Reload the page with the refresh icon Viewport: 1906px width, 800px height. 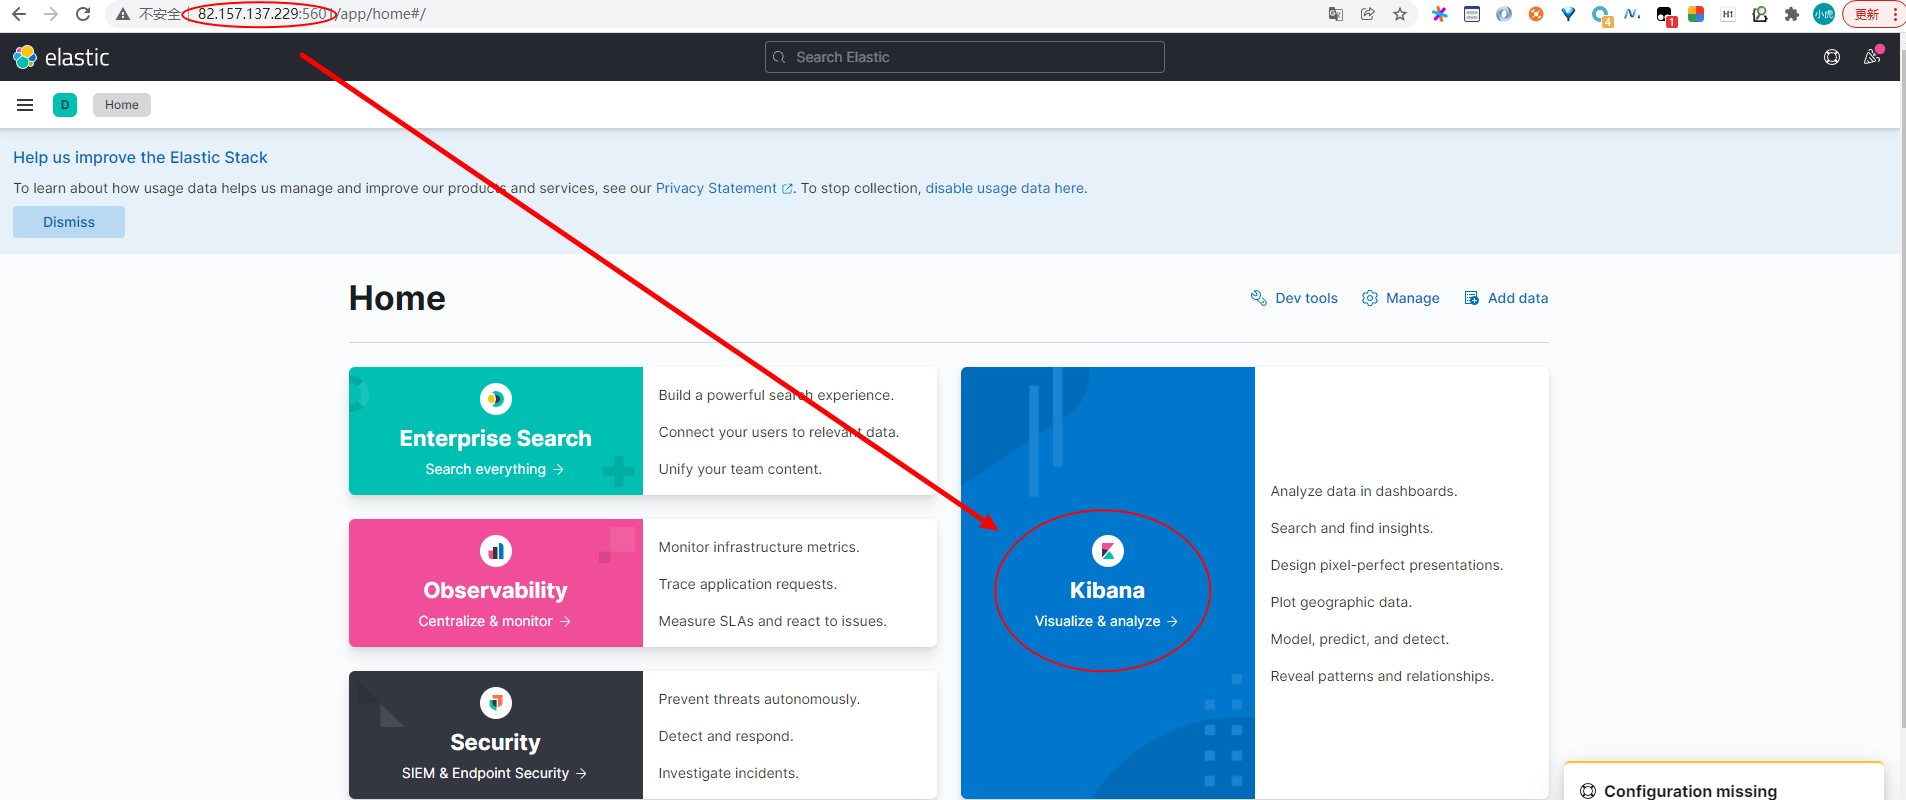point(83,14)
